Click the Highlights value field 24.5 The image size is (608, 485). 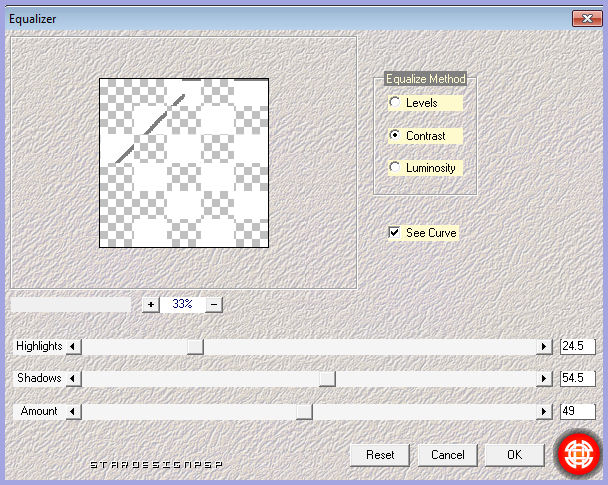point(578,346)
